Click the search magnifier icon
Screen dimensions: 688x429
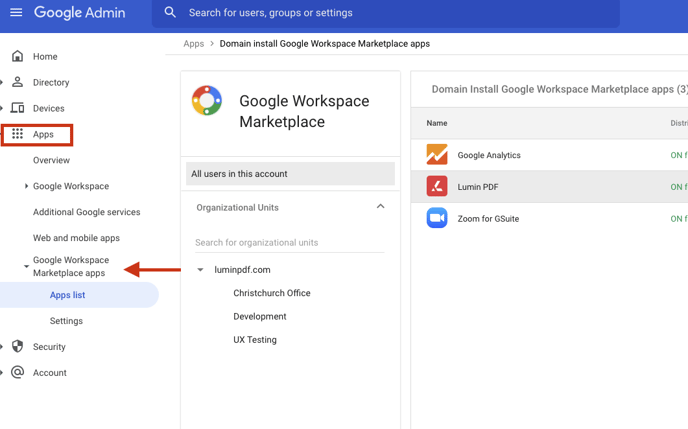[170, 12]
